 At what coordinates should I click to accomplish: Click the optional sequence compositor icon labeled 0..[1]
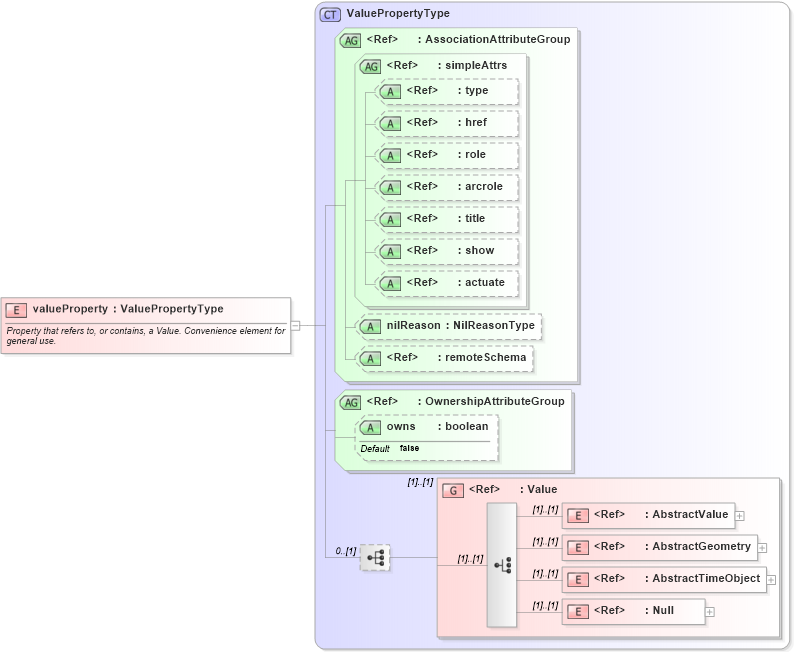click(375, 558)
